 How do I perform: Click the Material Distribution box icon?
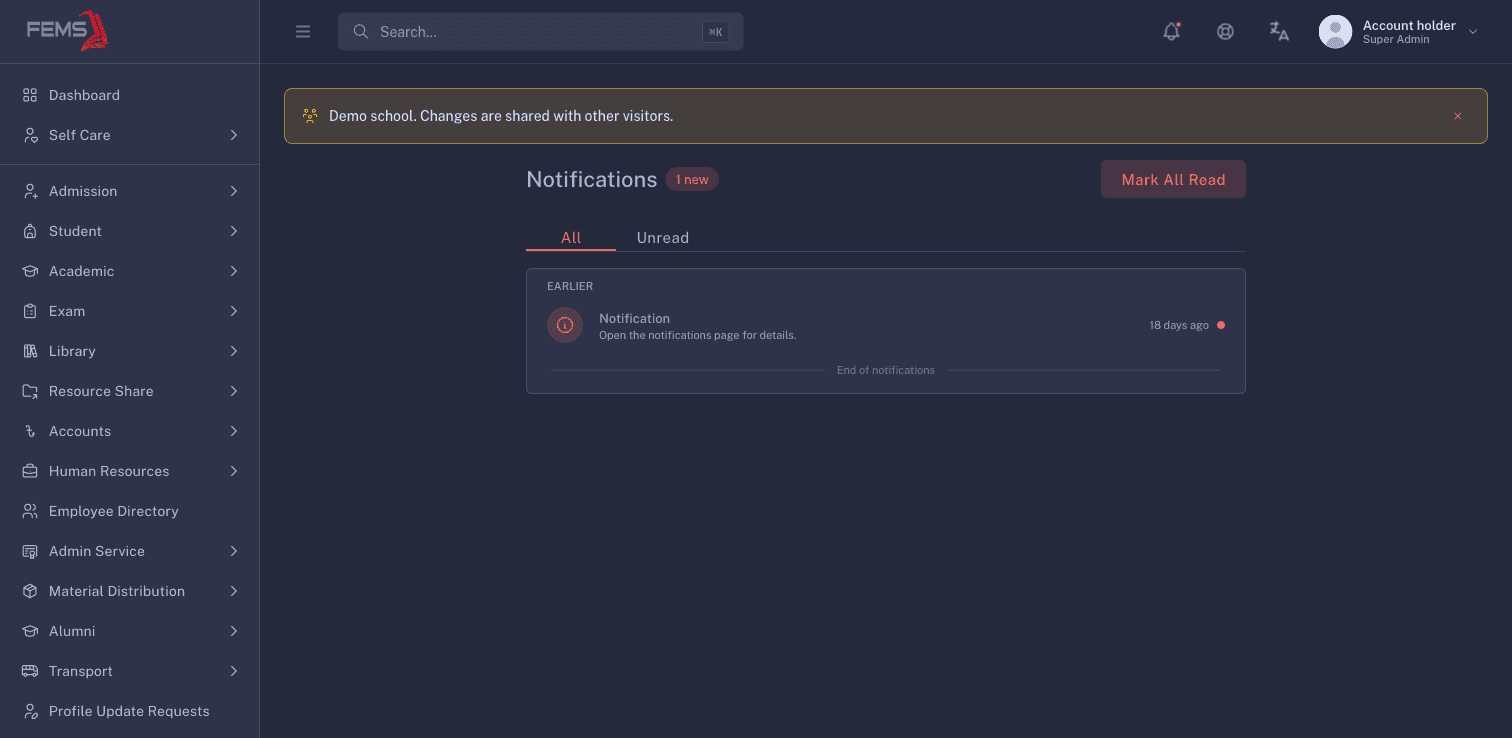click(x=30, y=591)
